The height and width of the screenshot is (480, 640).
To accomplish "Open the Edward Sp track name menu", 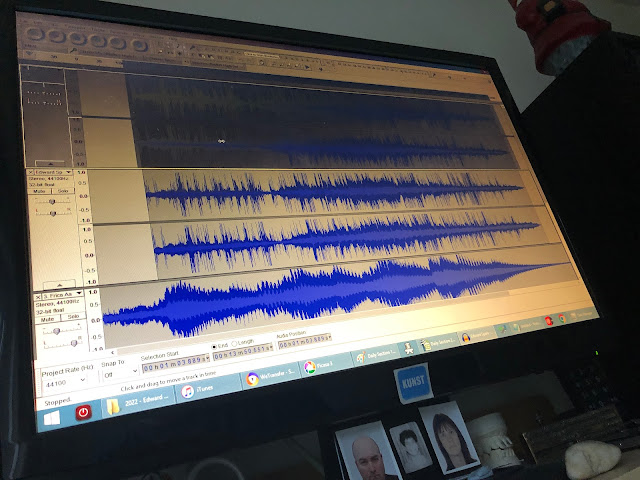I will tap(53, 172).
